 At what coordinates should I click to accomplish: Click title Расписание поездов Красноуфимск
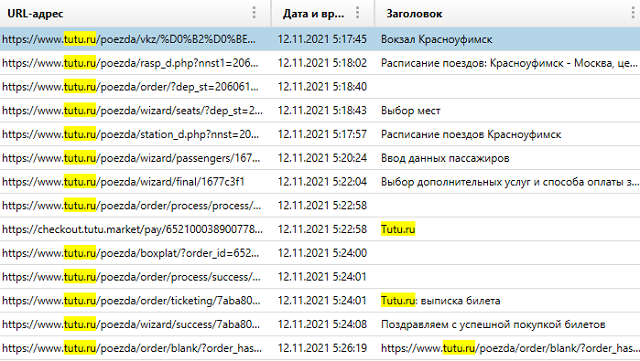pos(471,134)
